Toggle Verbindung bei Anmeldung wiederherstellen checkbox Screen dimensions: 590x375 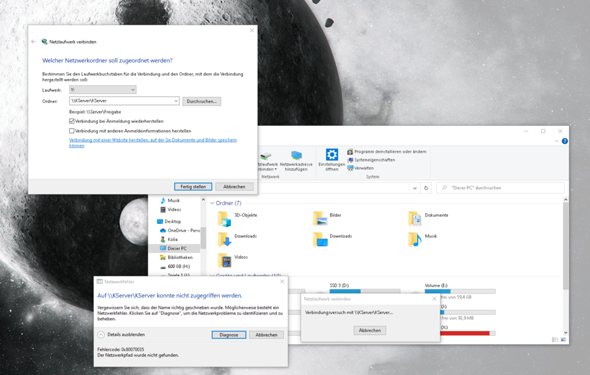[x=71, y=121]
